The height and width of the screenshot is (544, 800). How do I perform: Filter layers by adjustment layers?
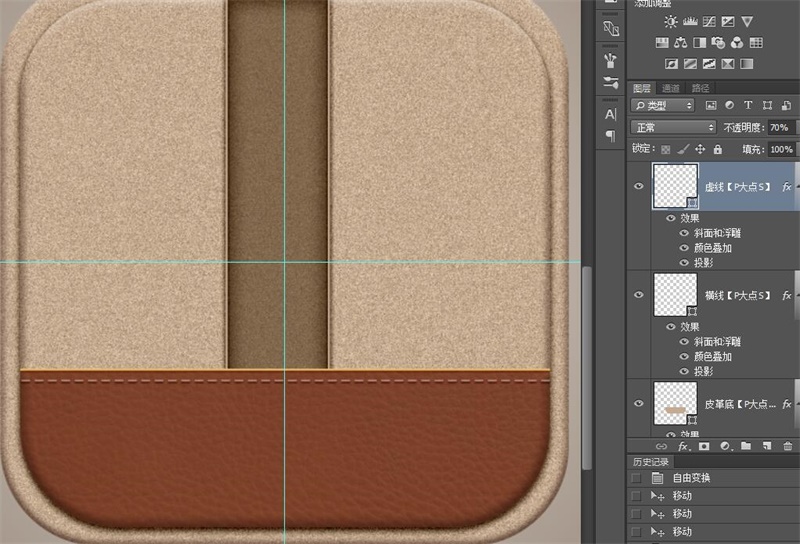[730, 105]
